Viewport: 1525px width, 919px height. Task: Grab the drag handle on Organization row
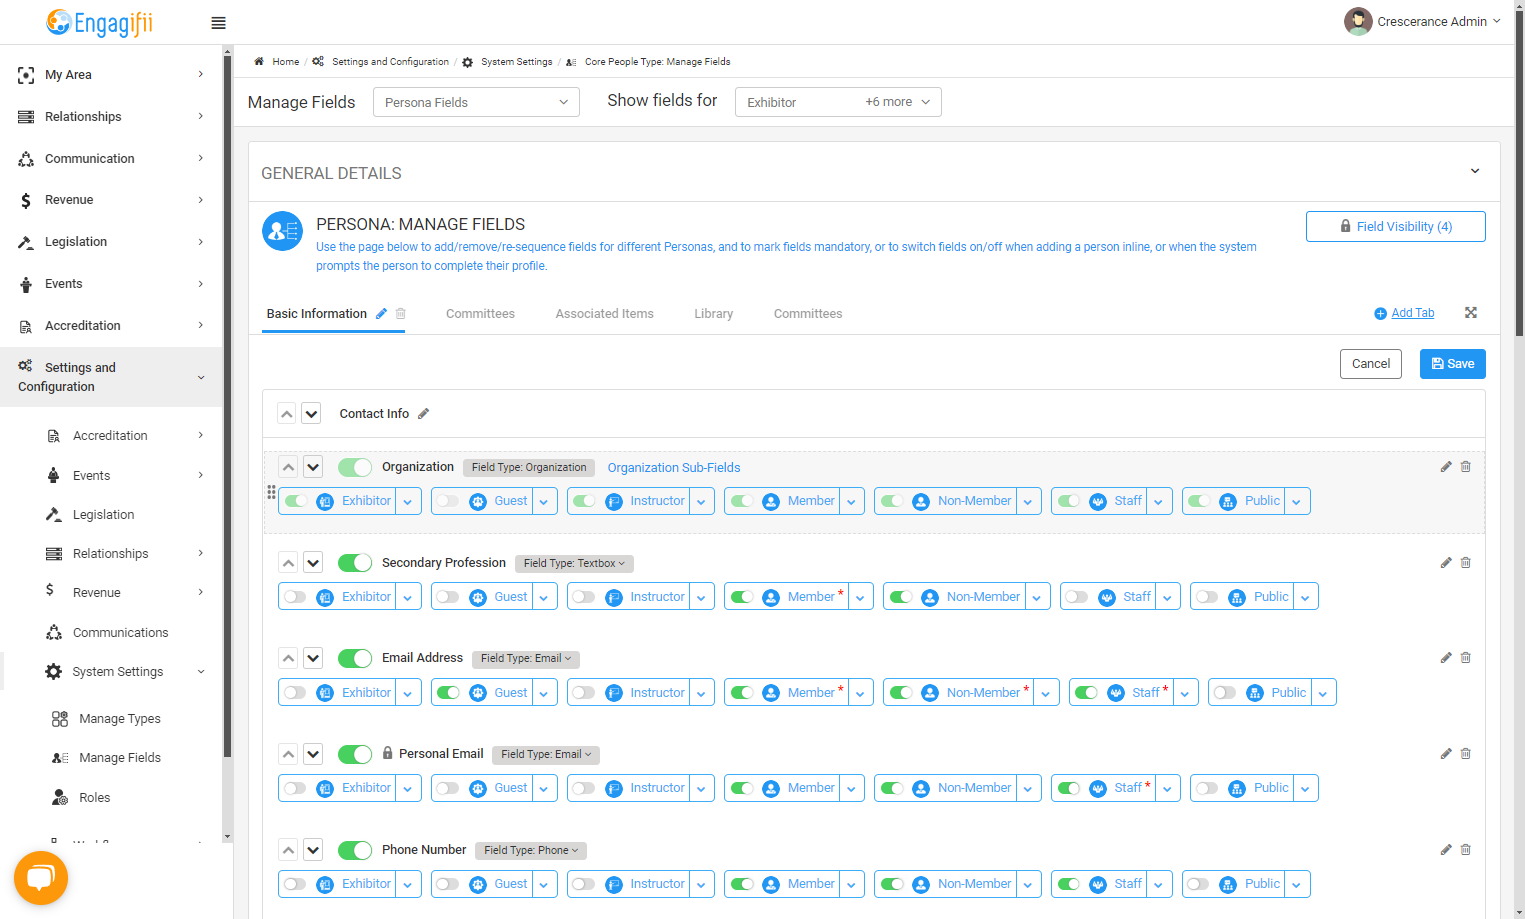click(271, 492)
